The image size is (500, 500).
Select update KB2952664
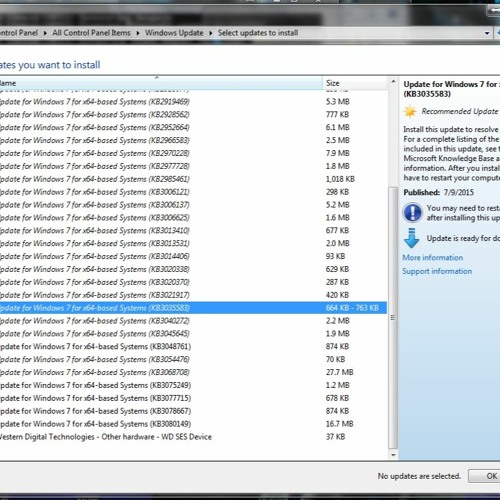[193, 127]
